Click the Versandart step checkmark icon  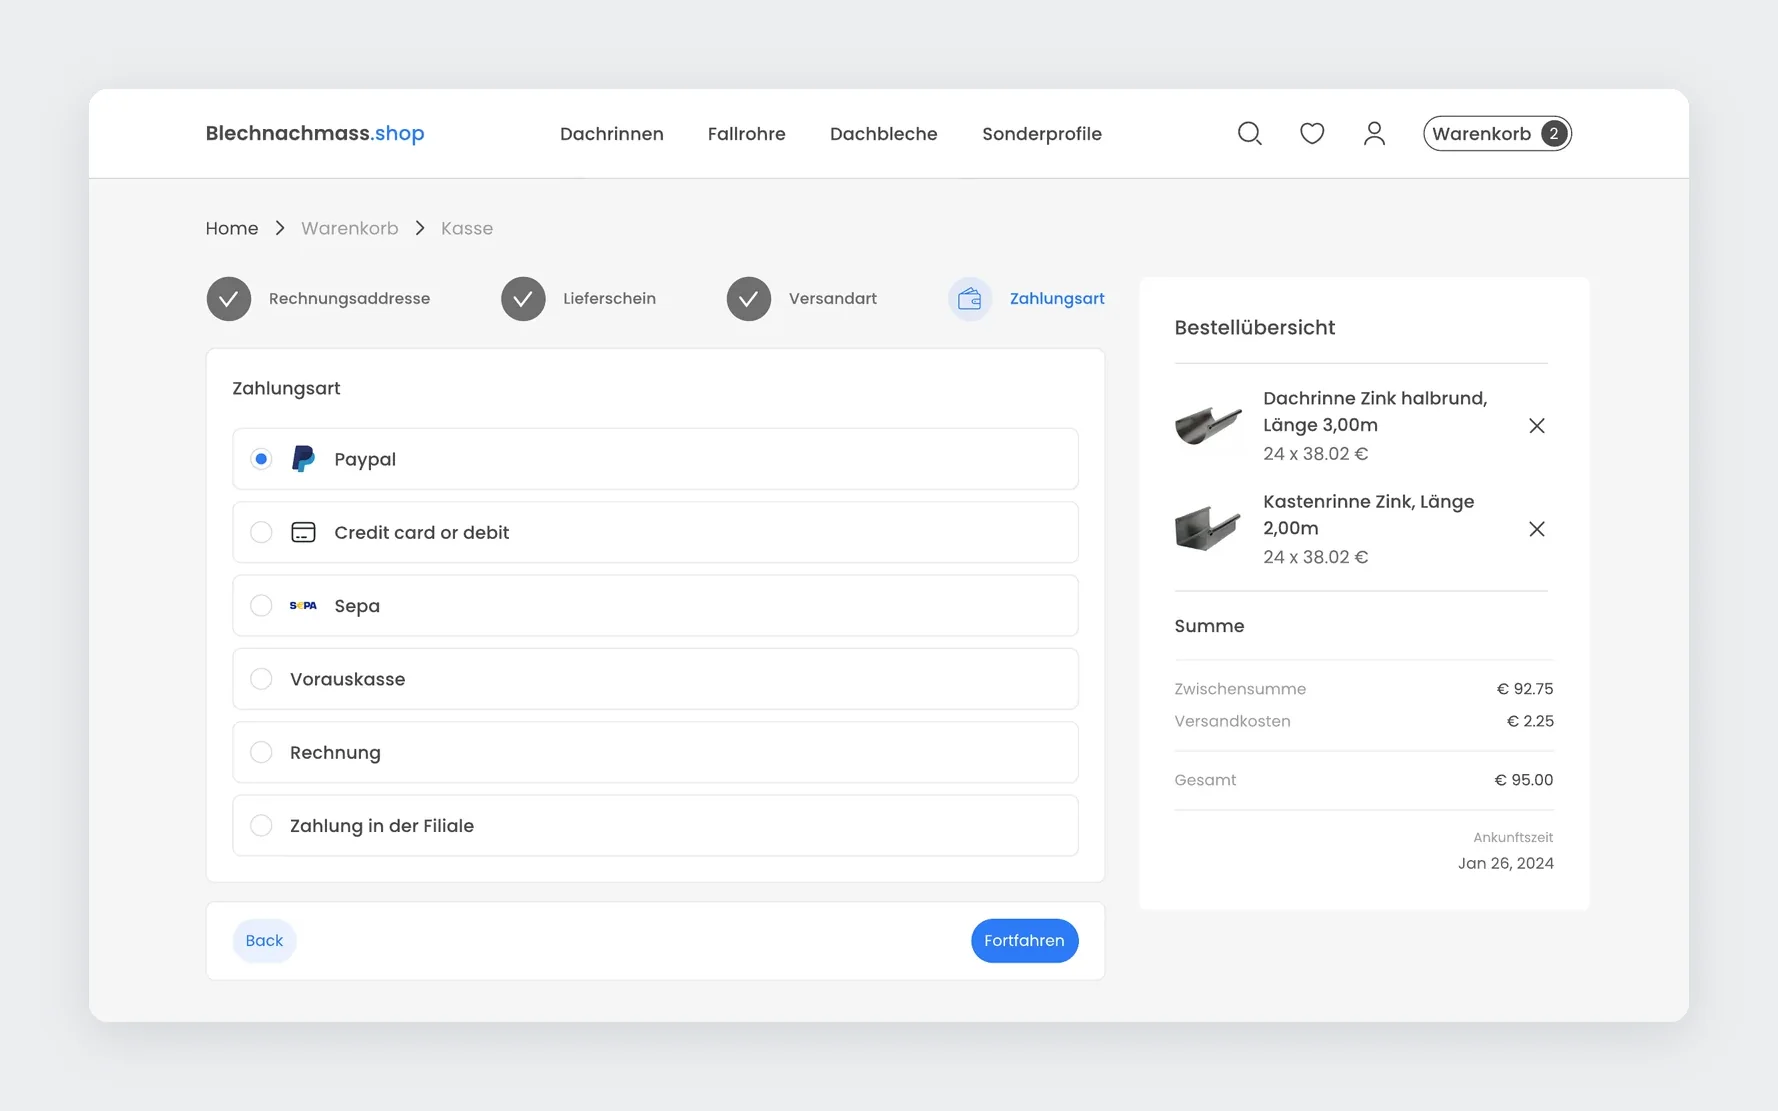click(x=749, y=298)
